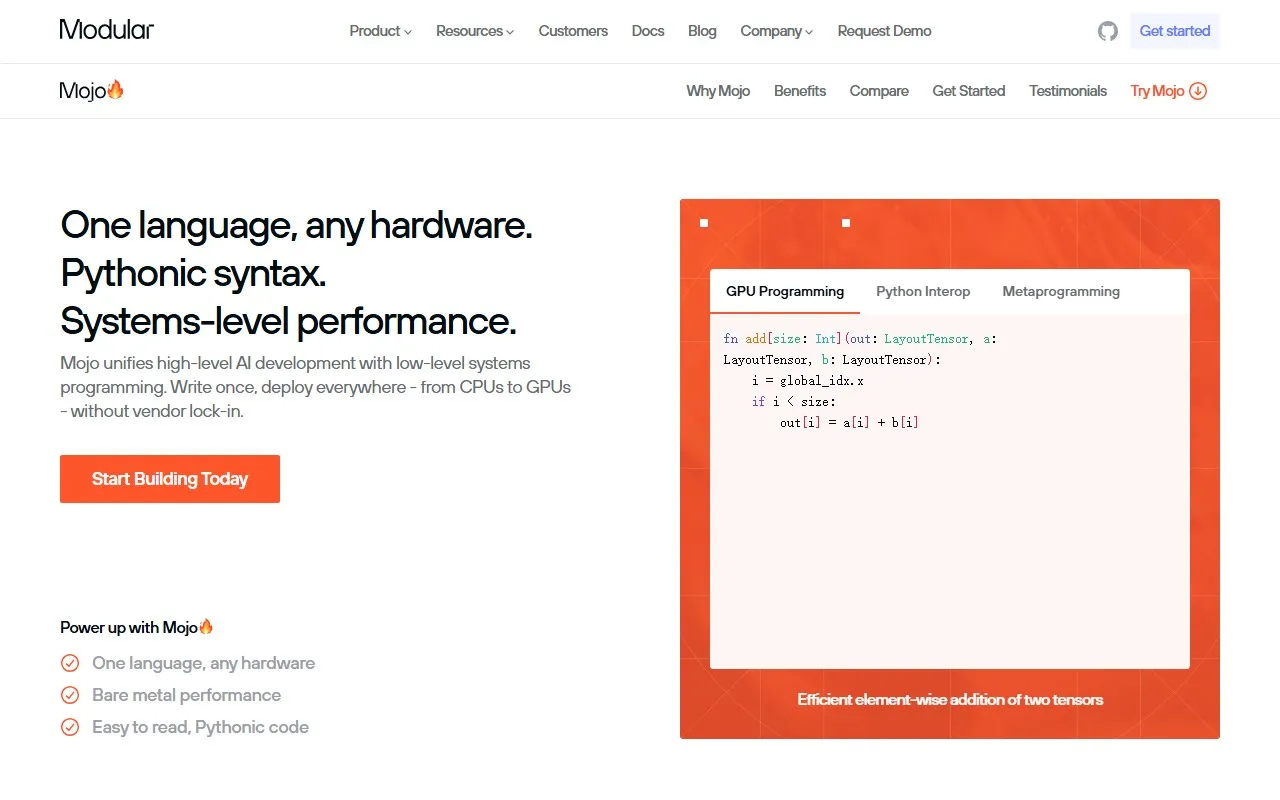Switch to the Python Interop tab
This screenshot has height=800, width=1280.
(x=923, y=291)
